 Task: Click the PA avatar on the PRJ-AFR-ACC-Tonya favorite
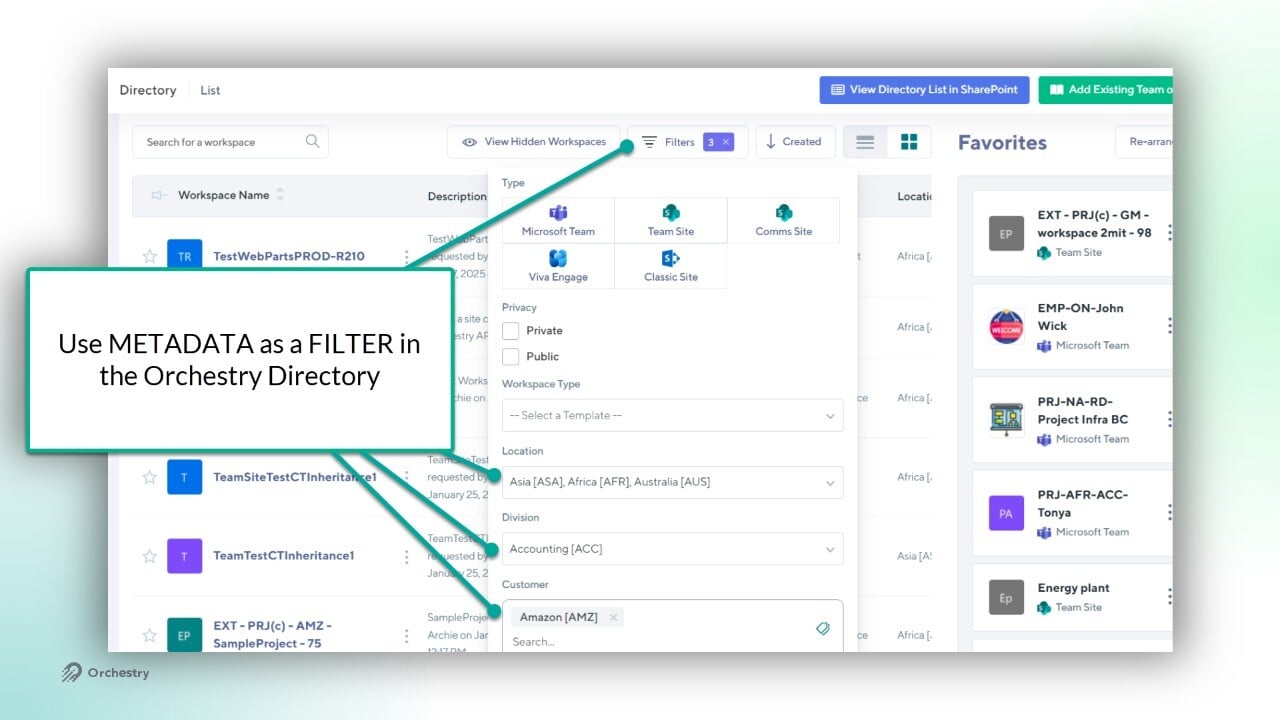[x=1006, y=513]
